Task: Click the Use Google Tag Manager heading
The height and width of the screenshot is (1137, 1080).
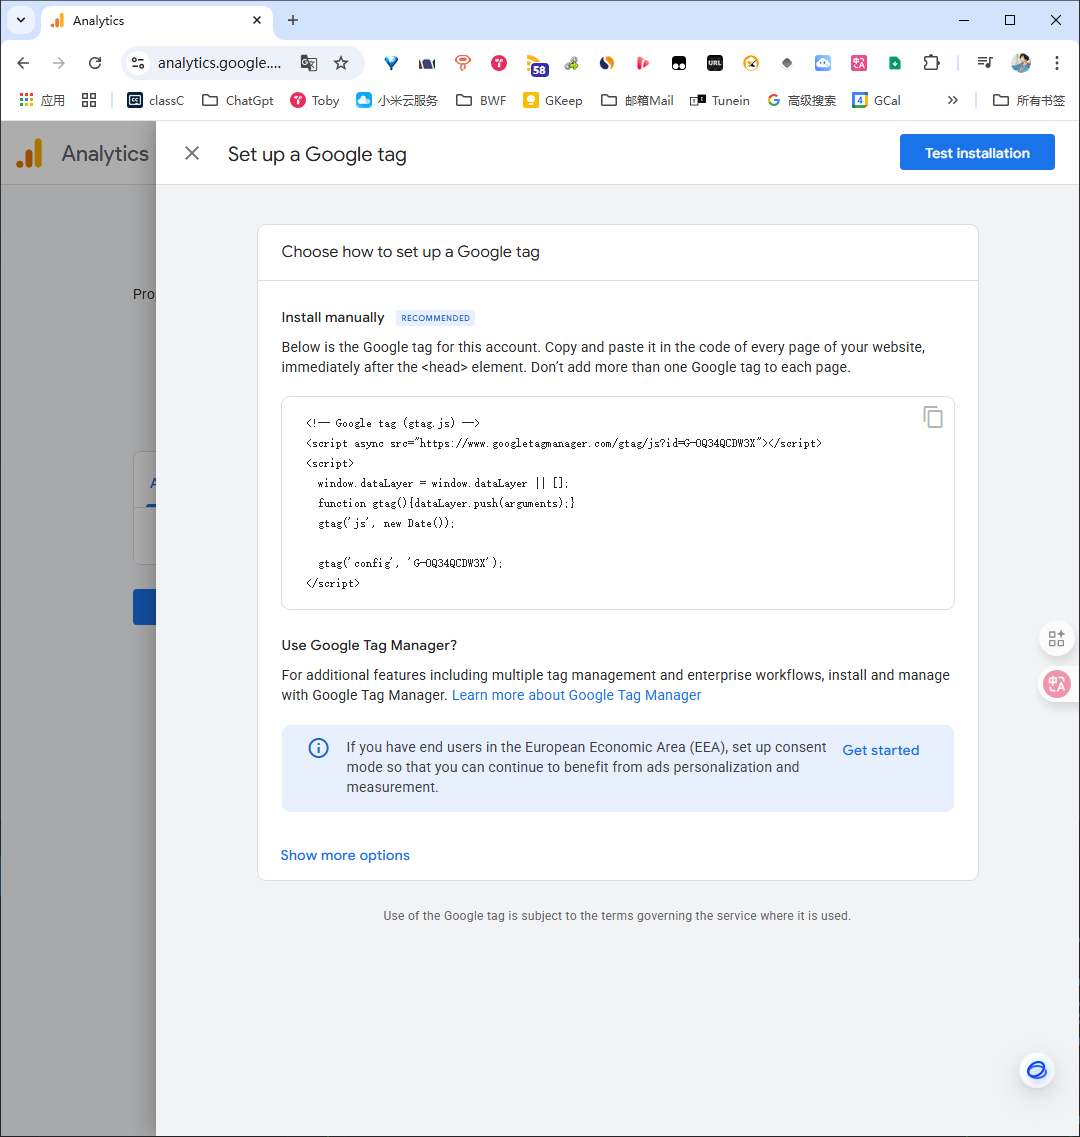Action: click(369, 645)
